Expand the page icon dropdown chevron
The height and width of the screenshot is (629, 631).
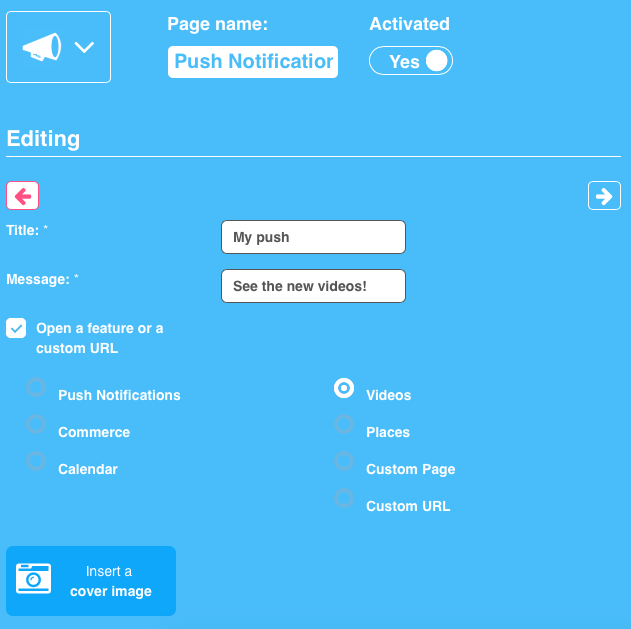[x=84, y=47]
